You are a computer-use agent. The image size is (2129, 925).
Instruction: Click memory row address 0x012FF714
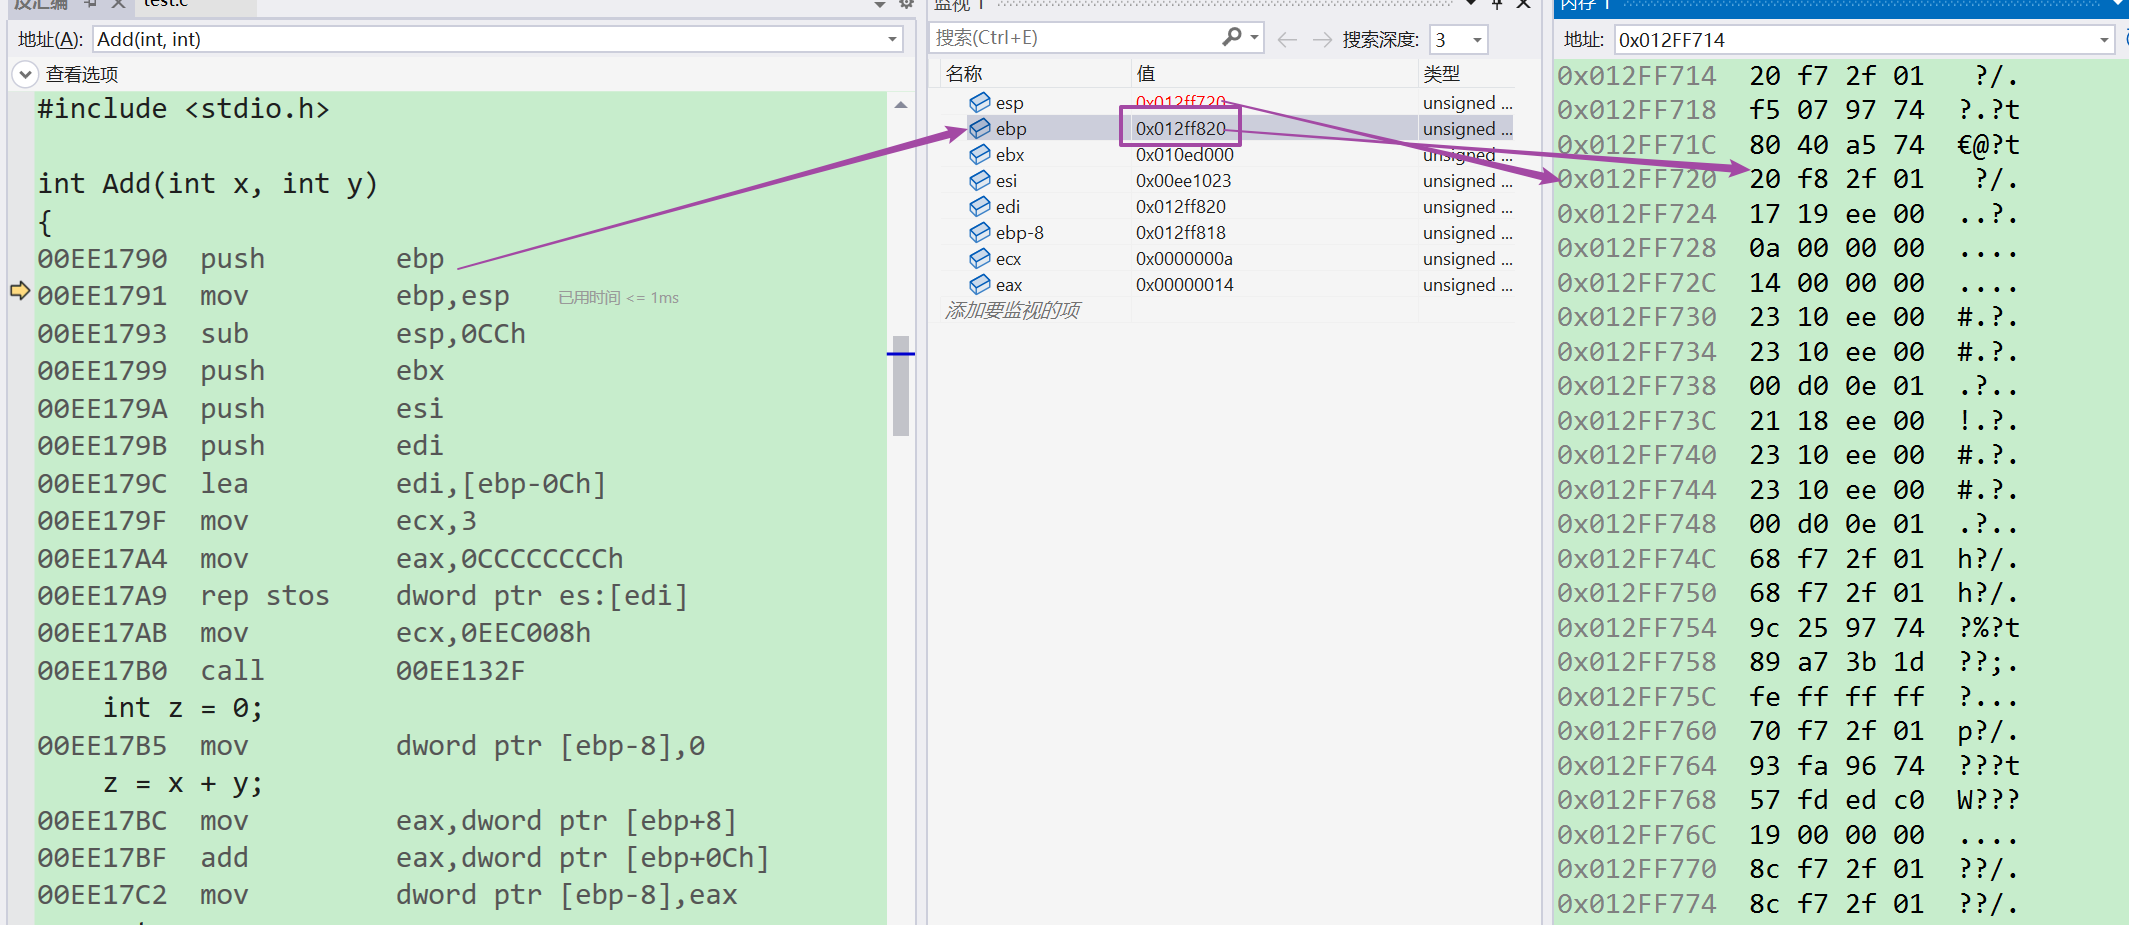coord(1636,76)
